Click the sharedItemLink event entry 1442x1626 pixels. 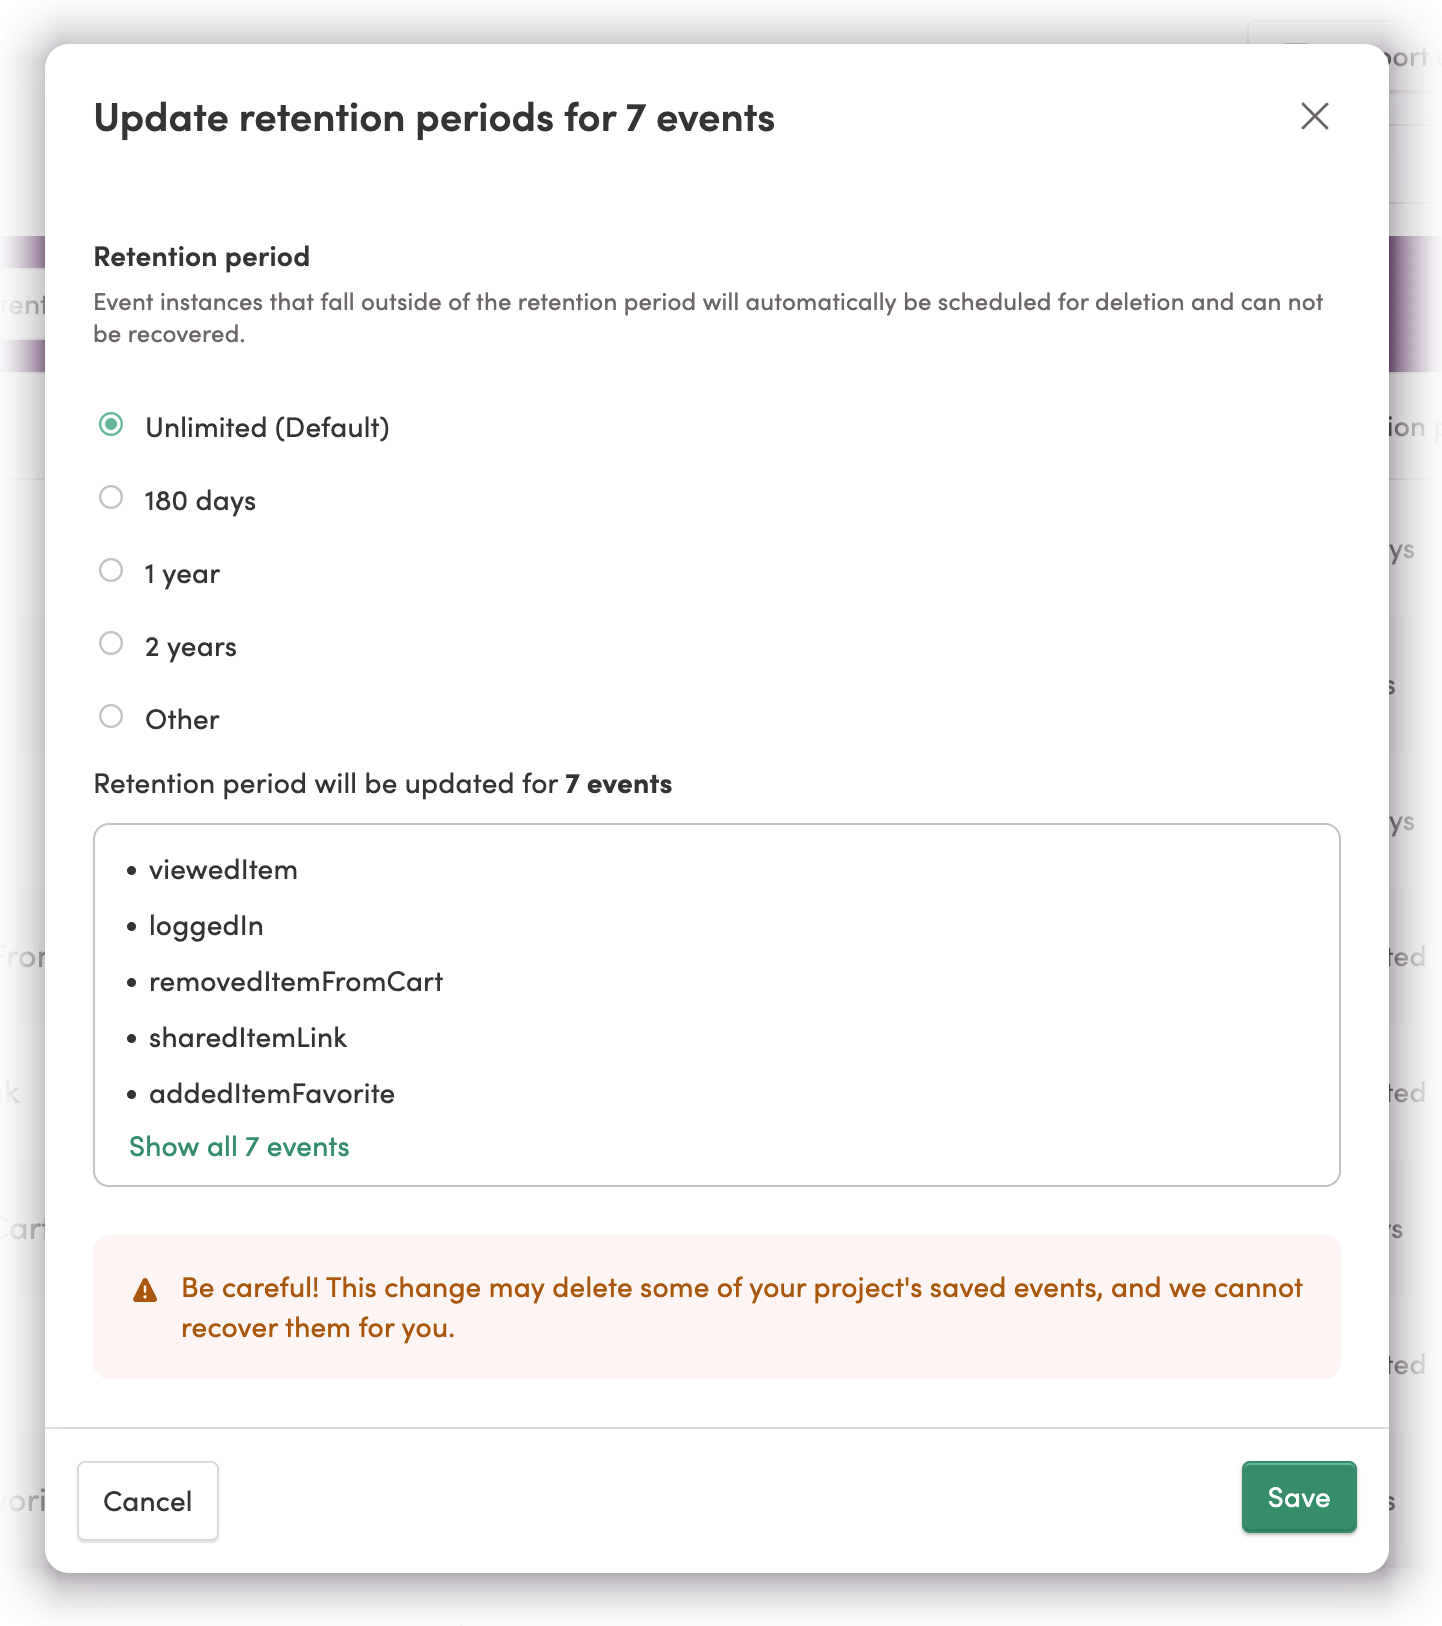coord(247,1037)
